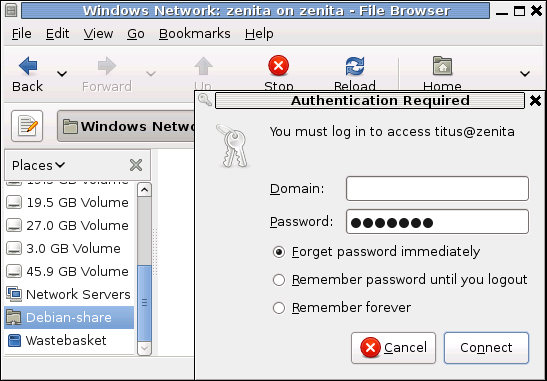Expand the Back history dropdown arrow
This screenshot has height=381, width=547.
[62, 74]
